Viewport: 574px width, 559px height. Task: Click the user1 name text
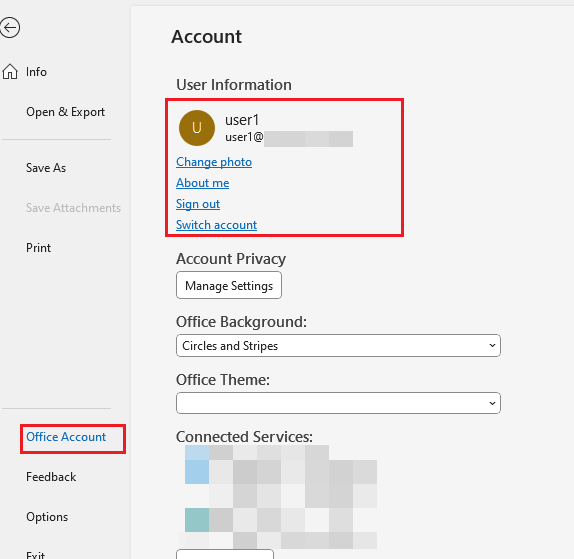(242, 120)
